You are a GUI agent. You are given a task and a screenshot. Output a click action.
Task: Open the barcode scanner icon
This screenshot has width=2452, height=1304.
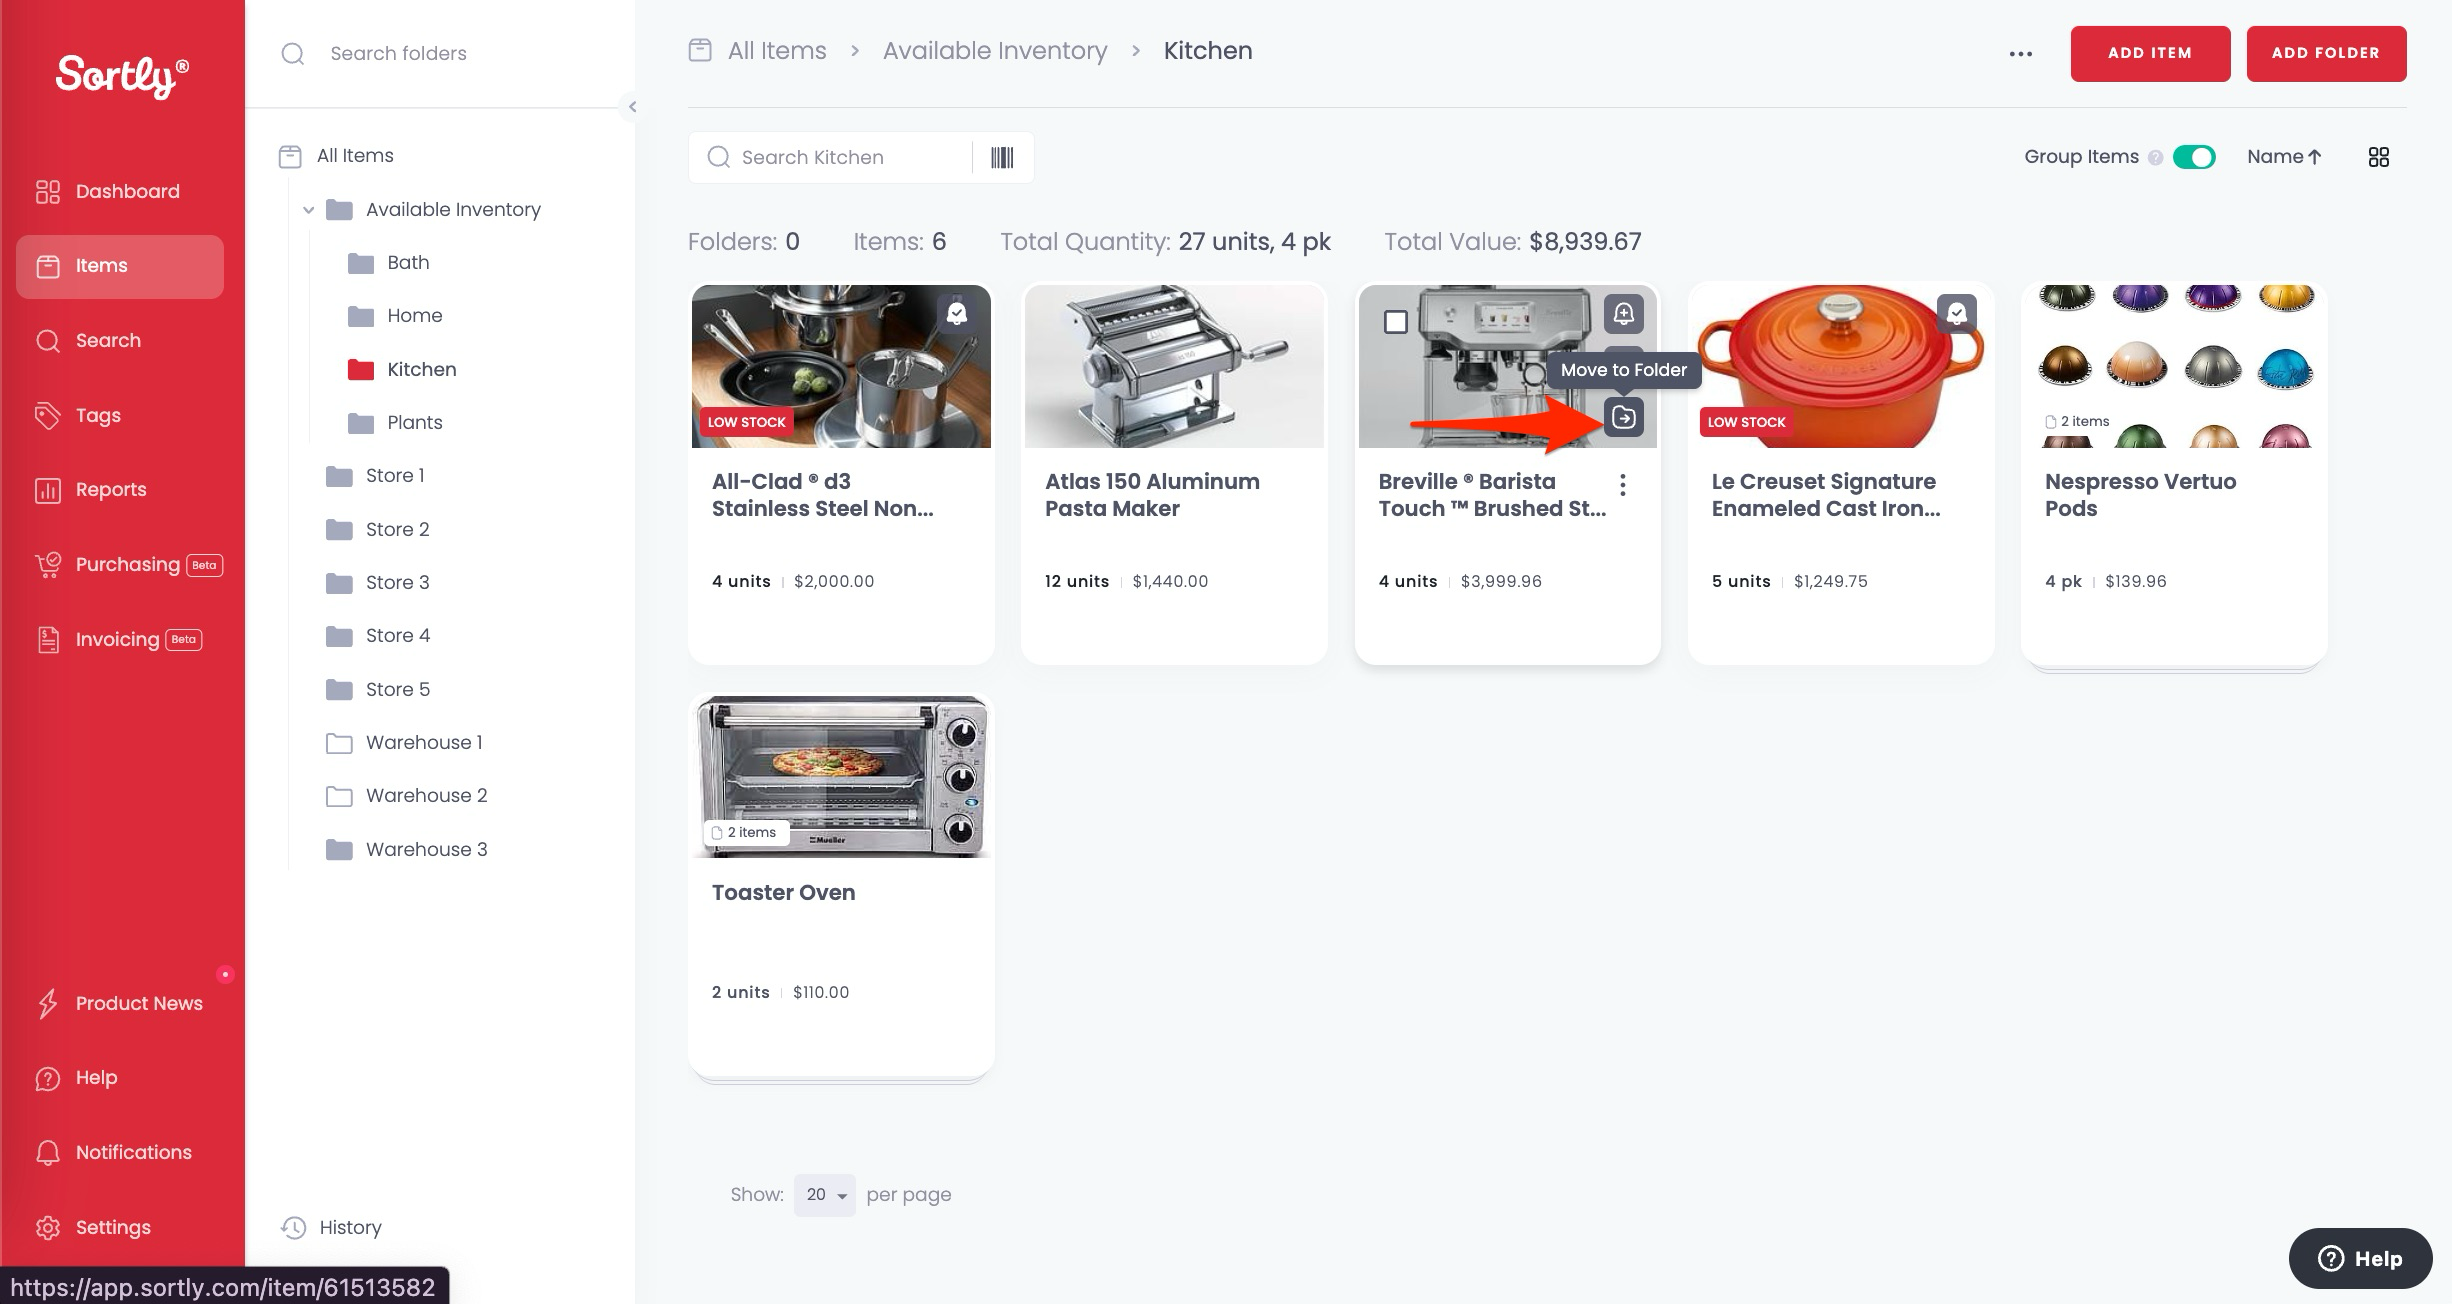click(x=1002, y=158)
